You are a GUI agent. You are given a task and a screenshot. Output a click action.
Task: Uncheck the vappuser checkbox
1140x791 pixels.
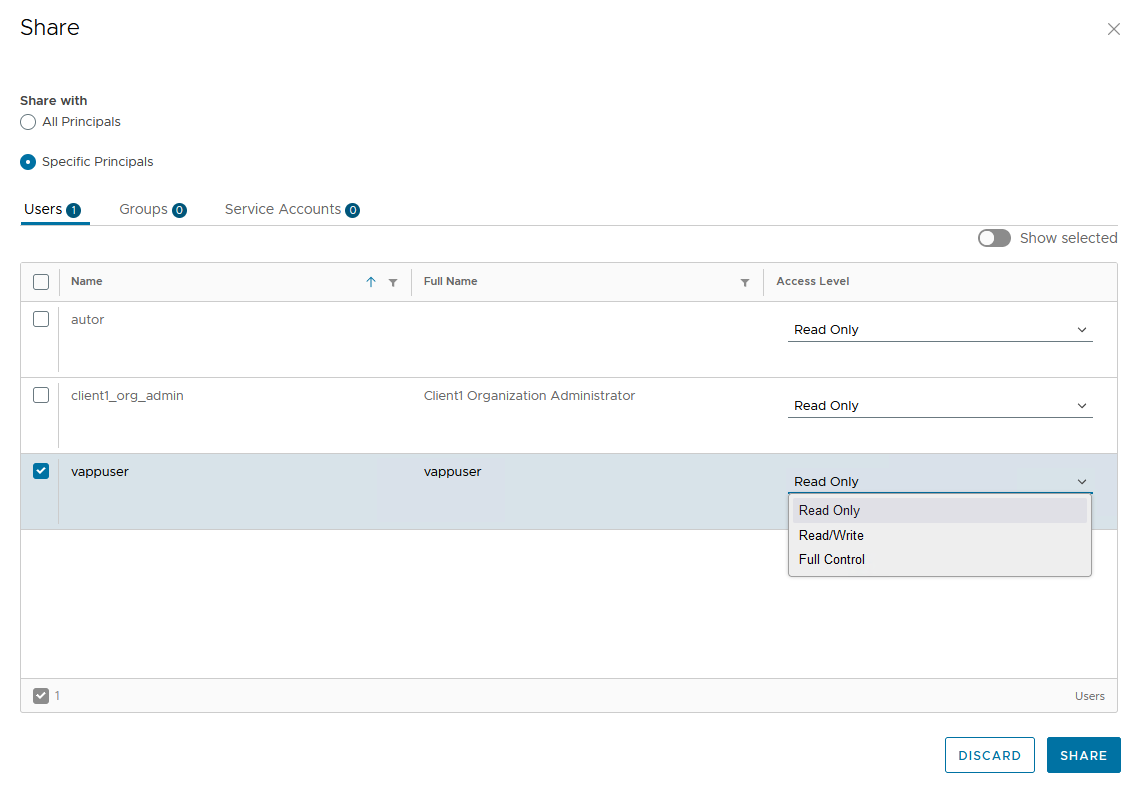coord(41,471)
